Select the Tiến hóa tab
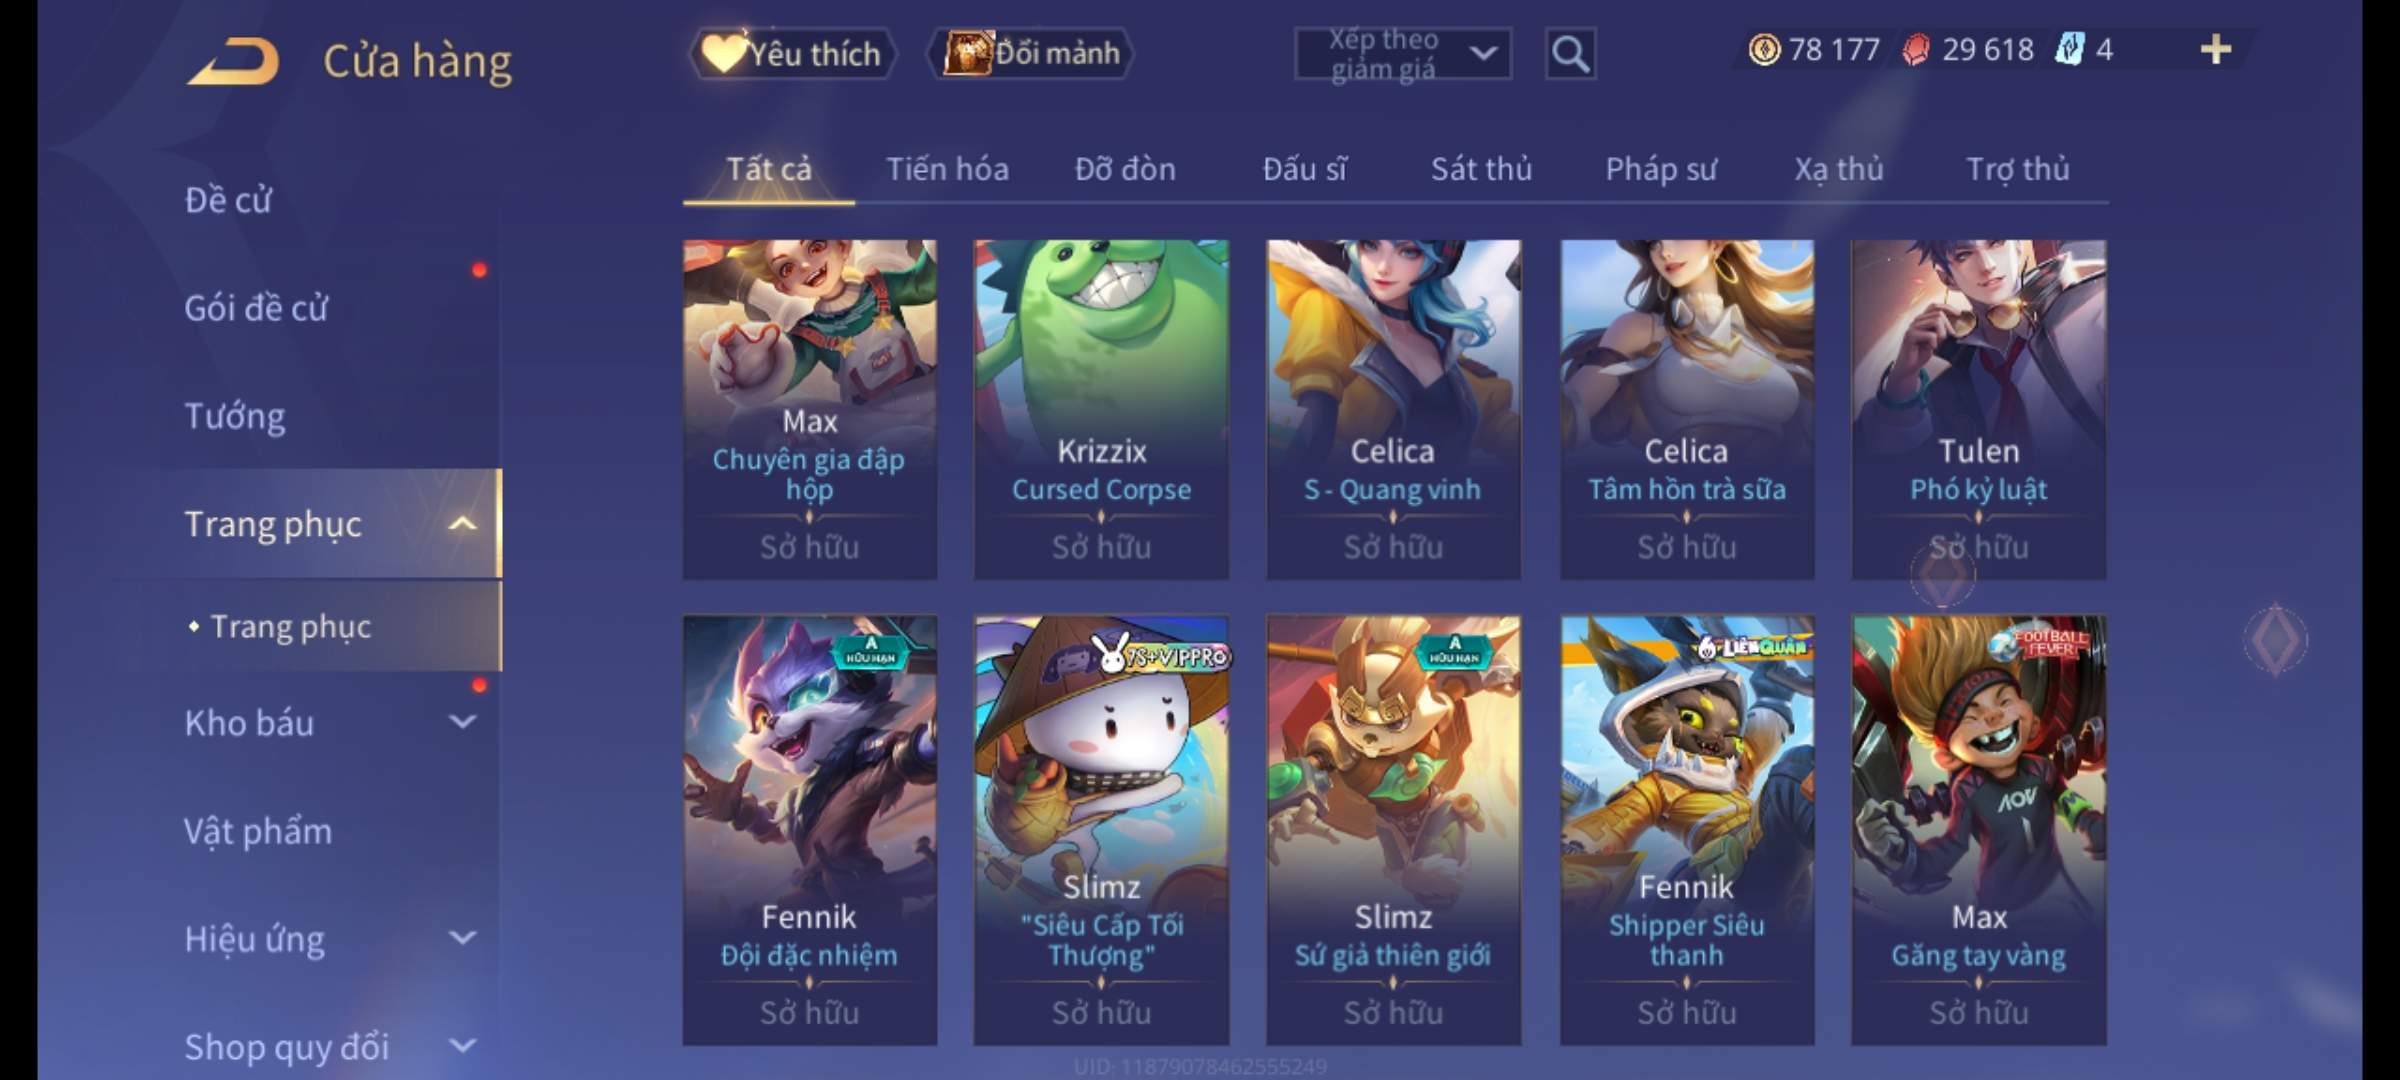2400x1080 pixels. tap(947, 170)
